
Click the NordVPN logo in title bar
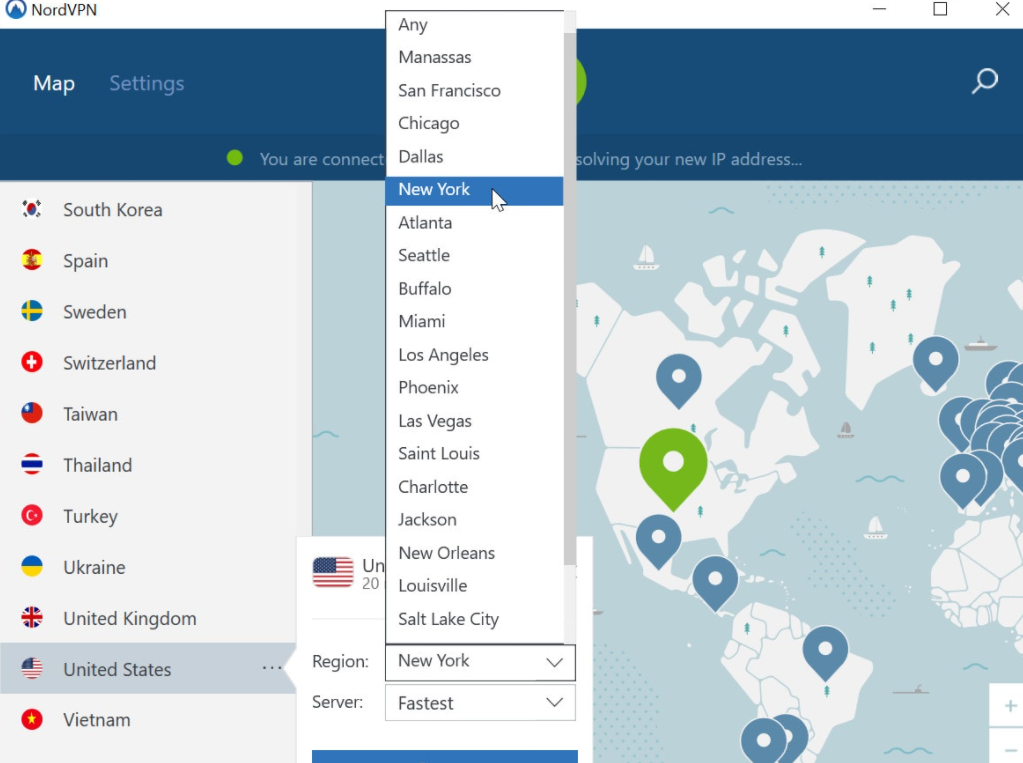[x=16, y=10]
